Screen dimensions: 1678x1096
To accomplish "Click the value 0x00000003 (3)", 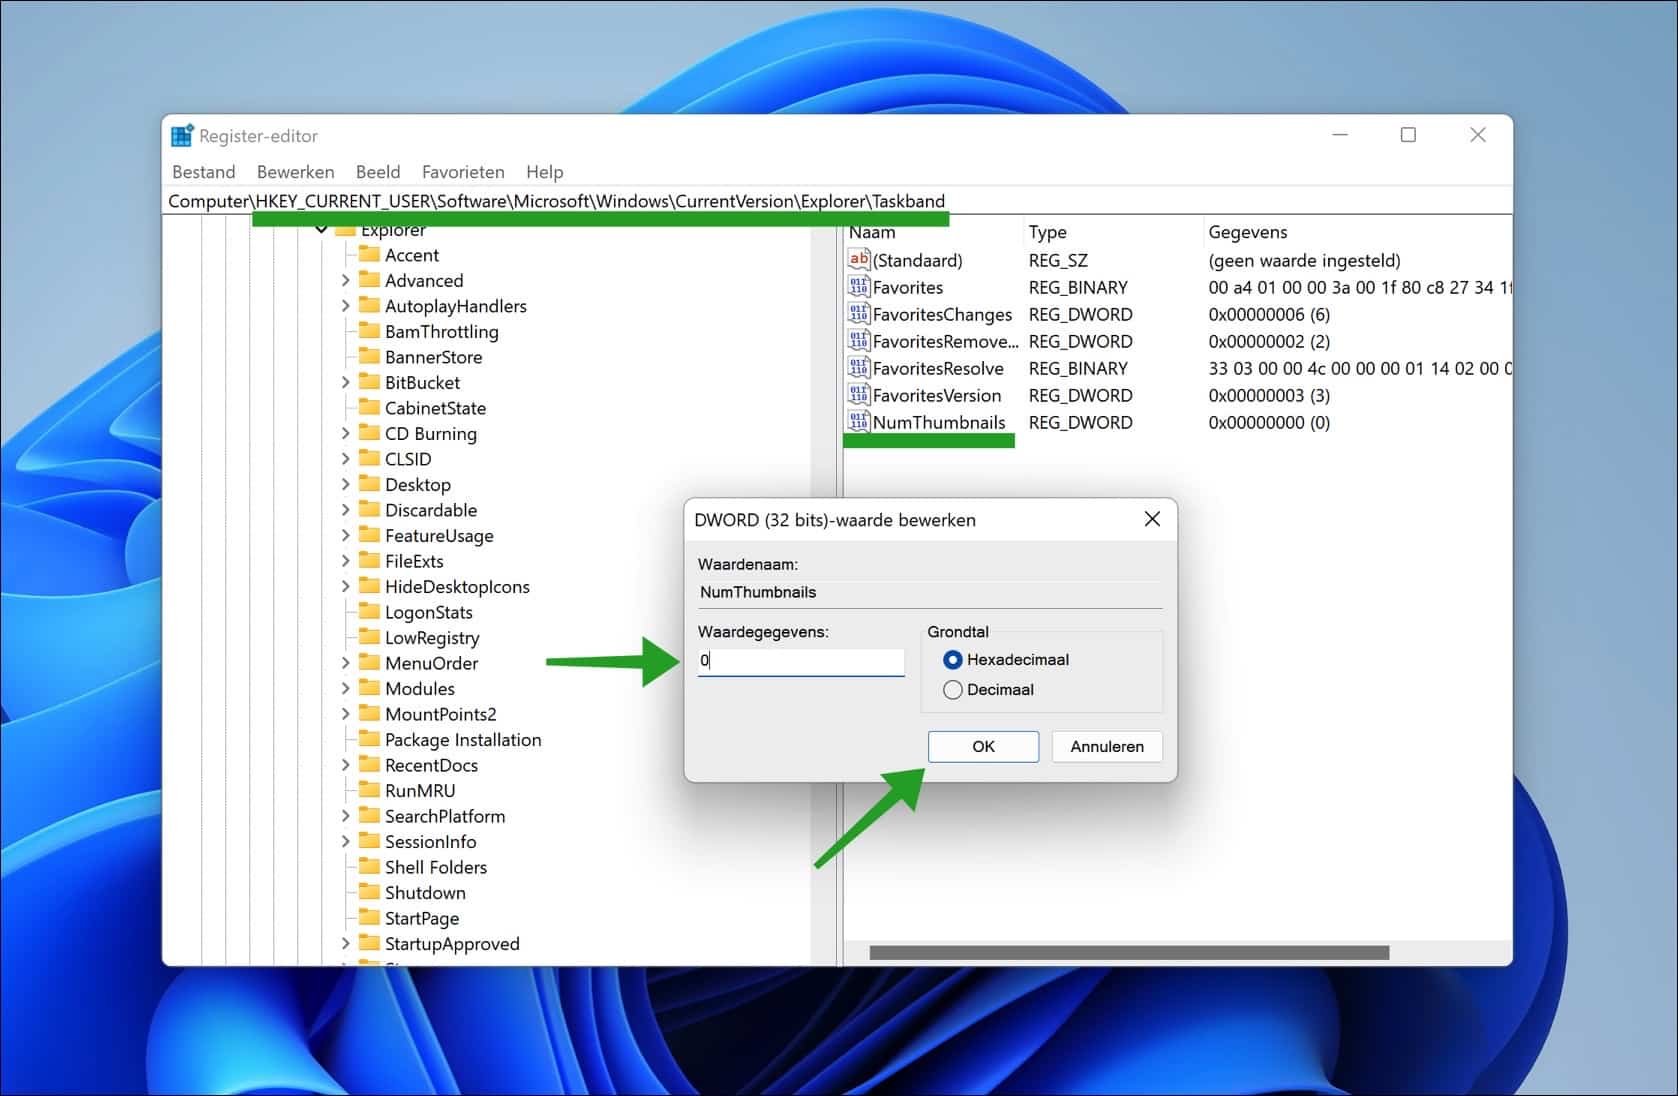I will 1269,395.
